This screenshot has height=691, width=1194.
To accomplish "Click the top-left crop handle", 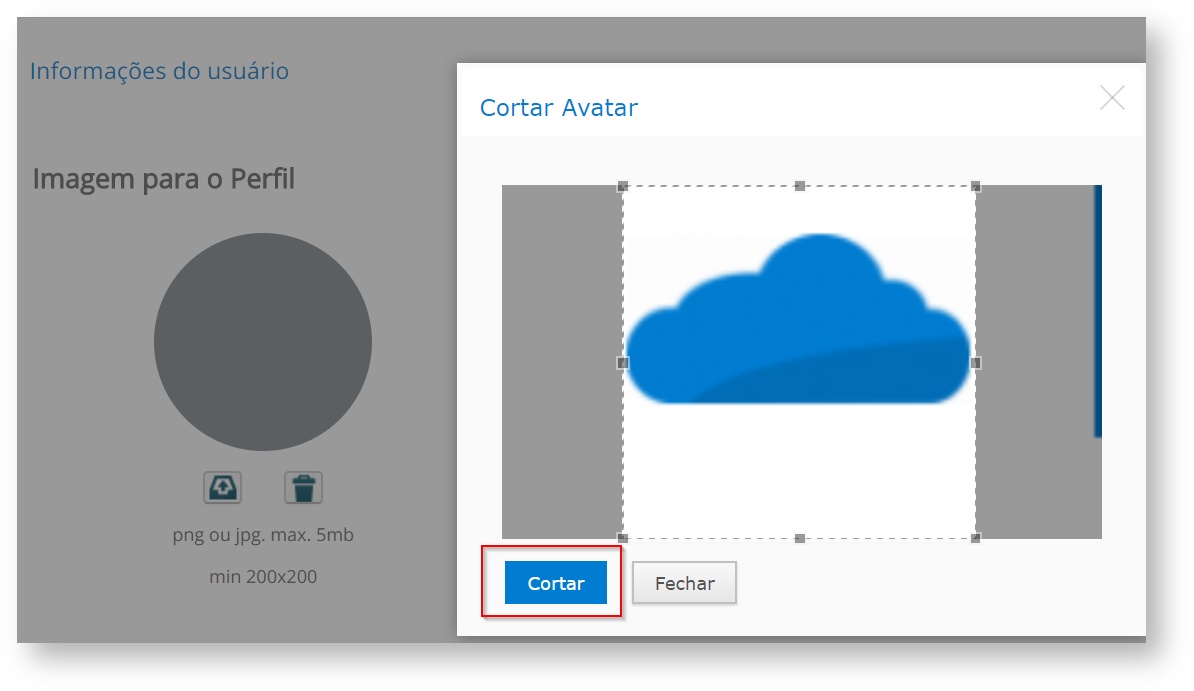I will point(622,186).
